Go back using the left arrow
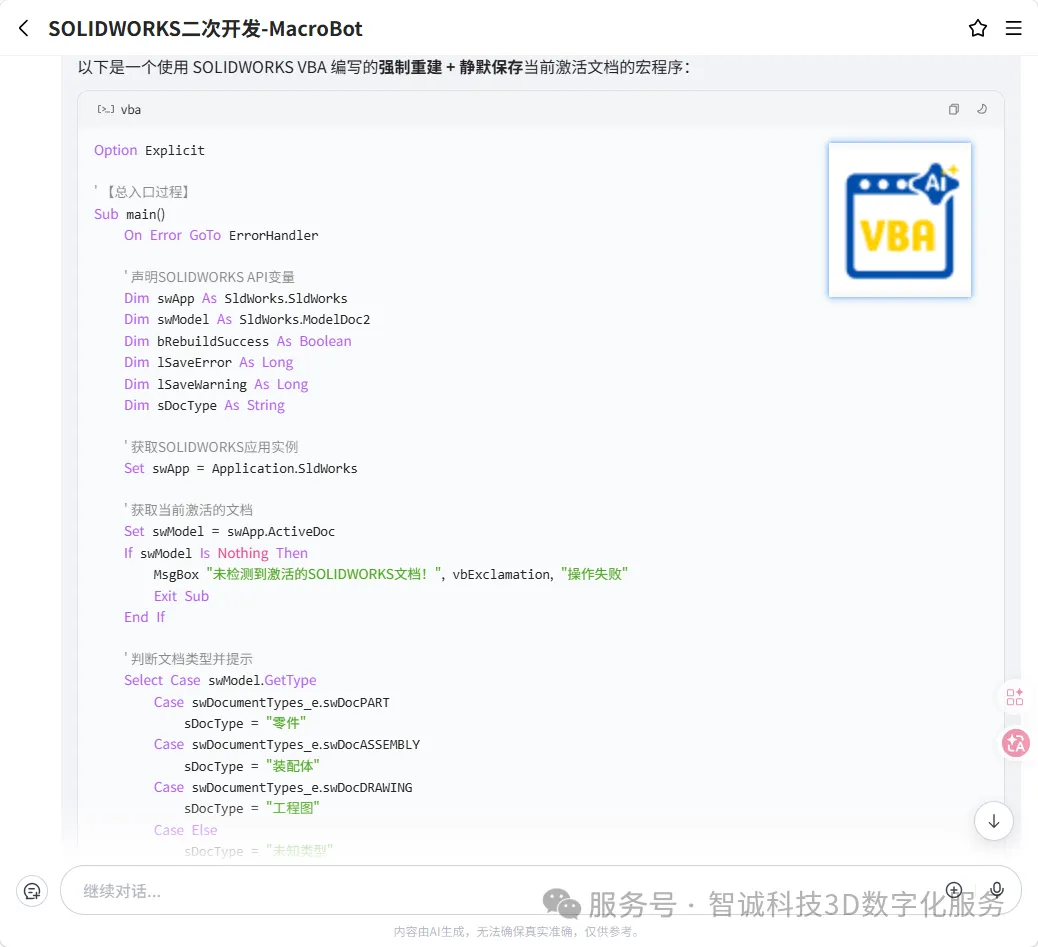Viewport: 1038px width, 947px height. [24, 28]
